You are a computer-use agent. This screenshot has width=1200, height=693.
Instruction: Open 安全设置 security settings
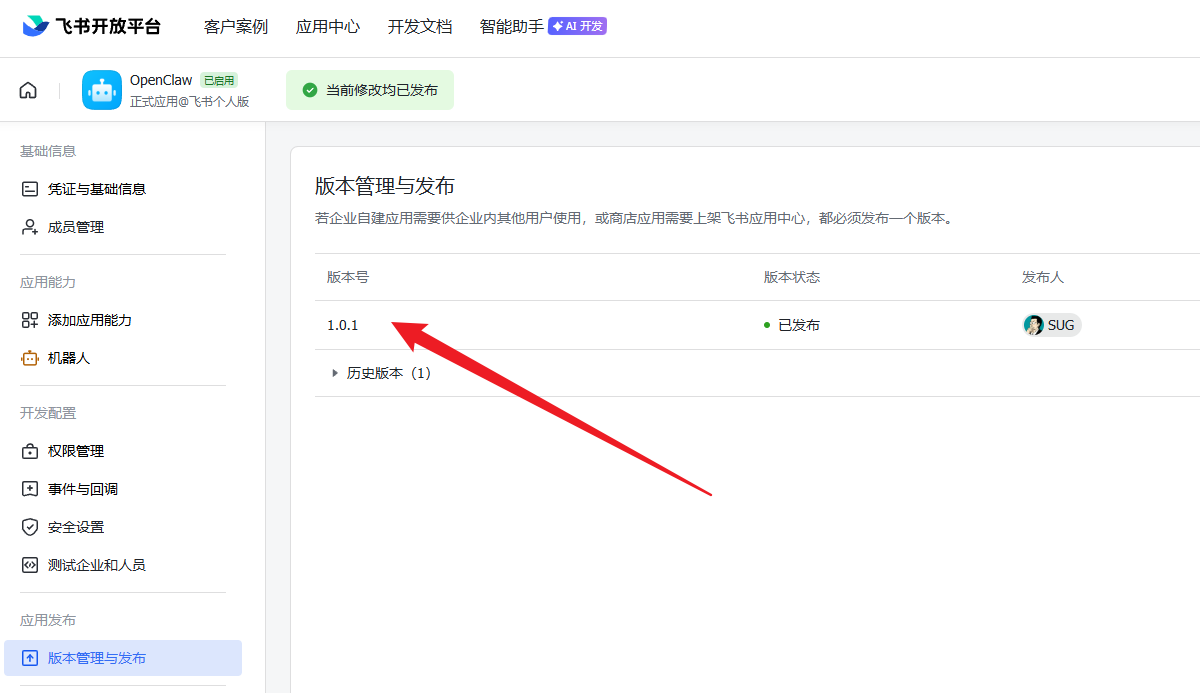pyautogui.click(x=75, y=527)
